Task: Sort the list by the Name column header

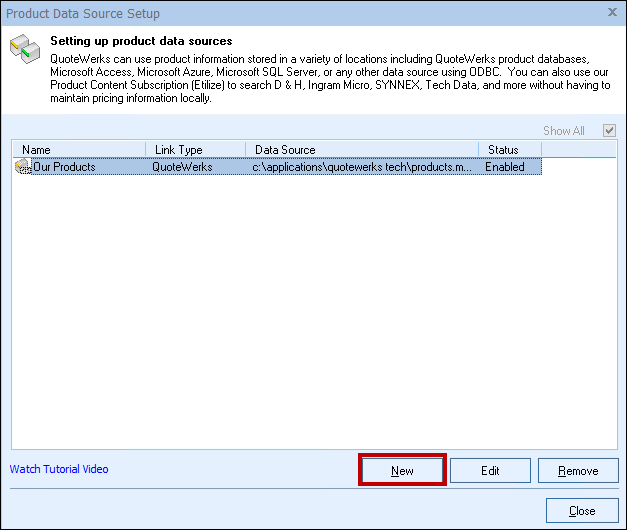Action: click(x=80, y=150)
